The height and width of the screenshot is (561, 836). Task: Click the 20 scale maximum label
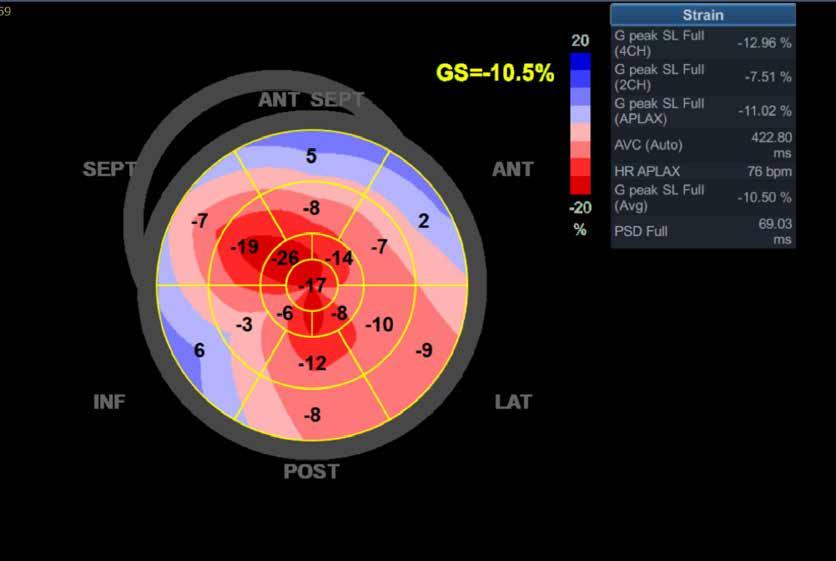(580, 41)
